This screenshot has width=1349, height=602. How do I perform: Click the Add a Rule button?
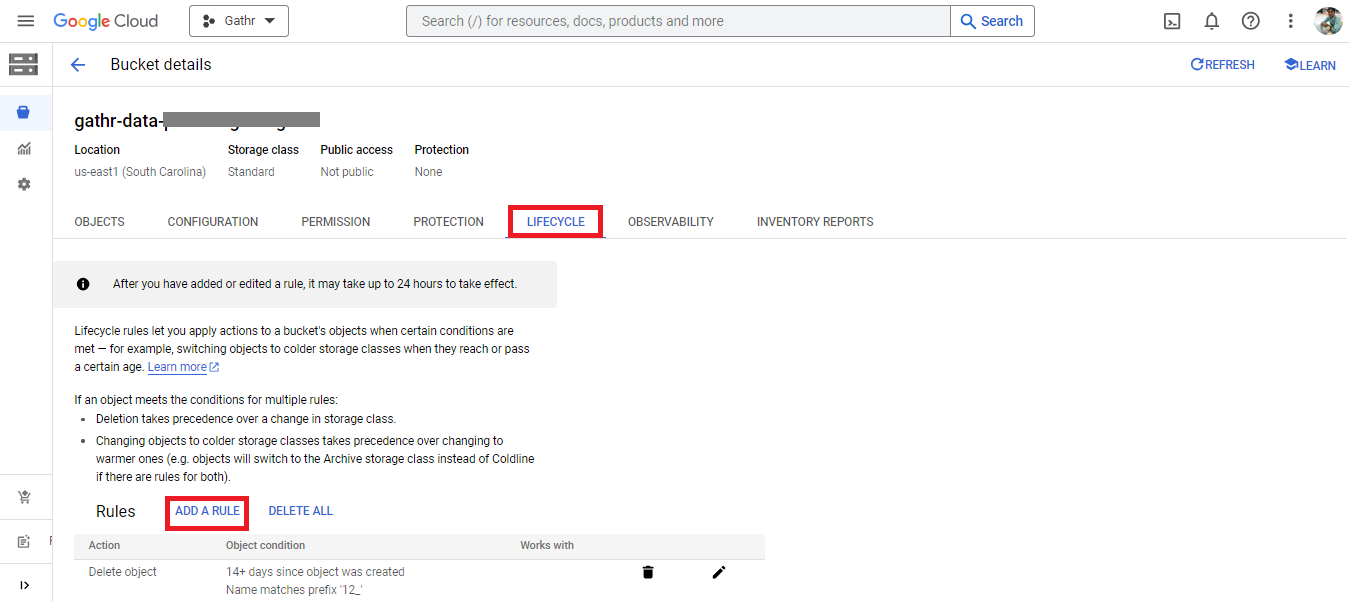[207, 511]
